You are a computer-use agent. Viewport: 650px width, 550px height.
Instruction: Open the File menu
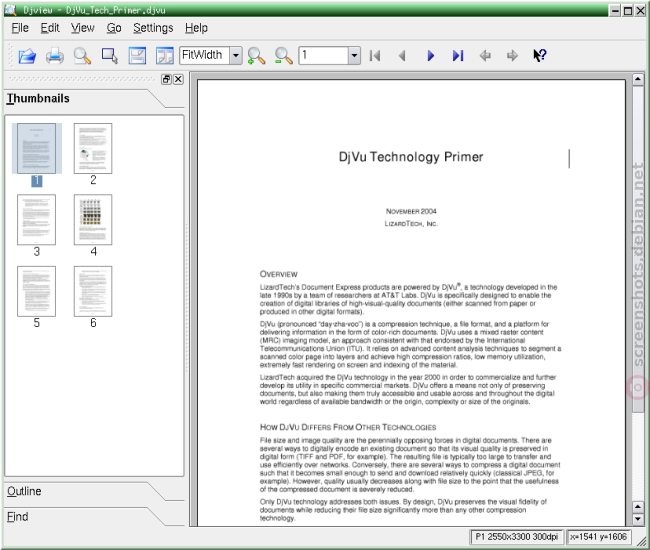[x=20, y=28]
